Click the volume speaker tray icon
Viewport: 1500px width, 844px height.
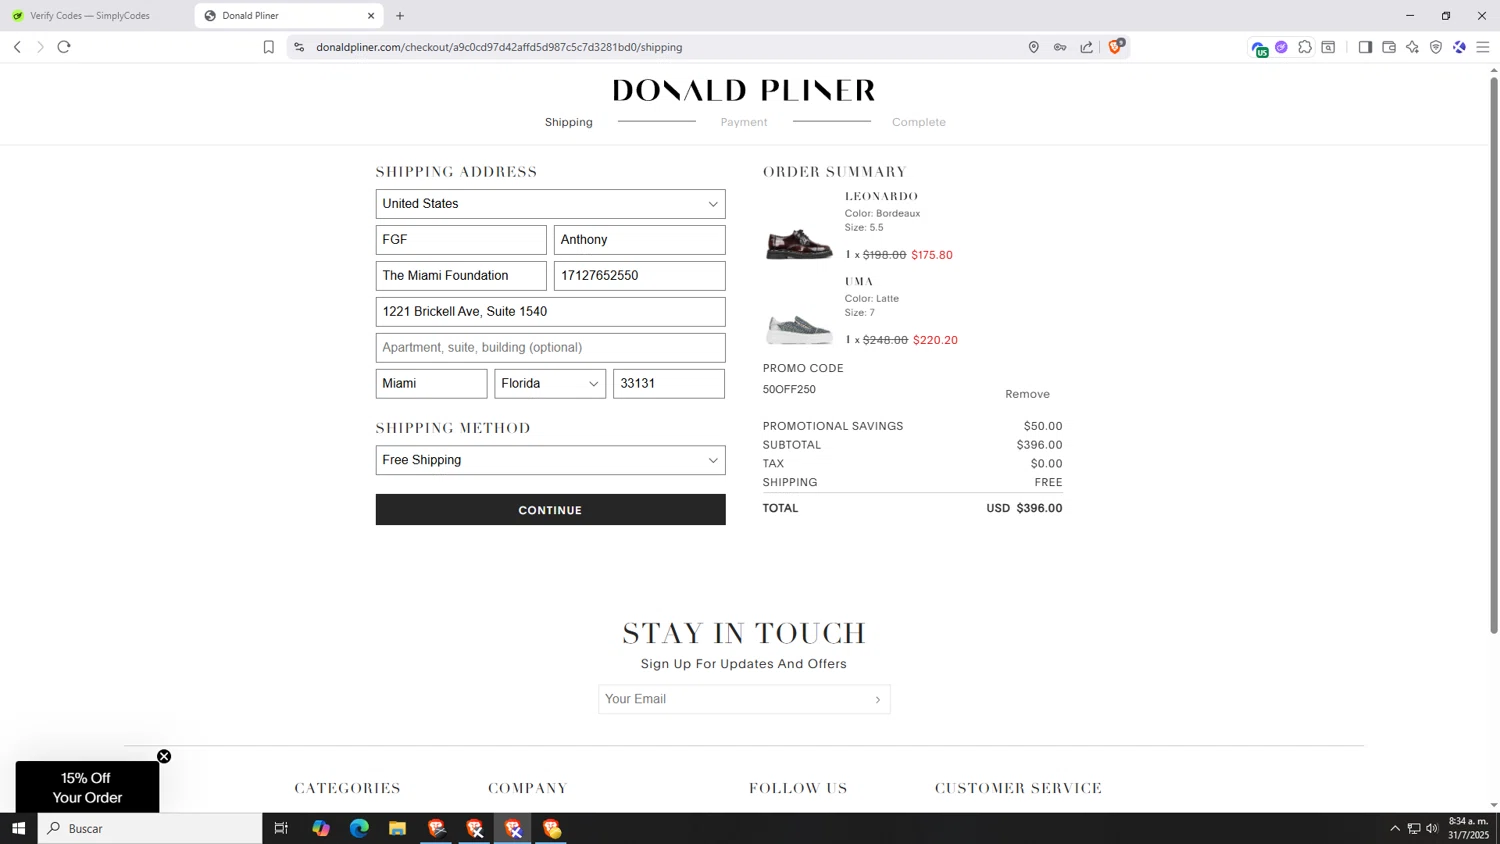(x=1432, y=829)
